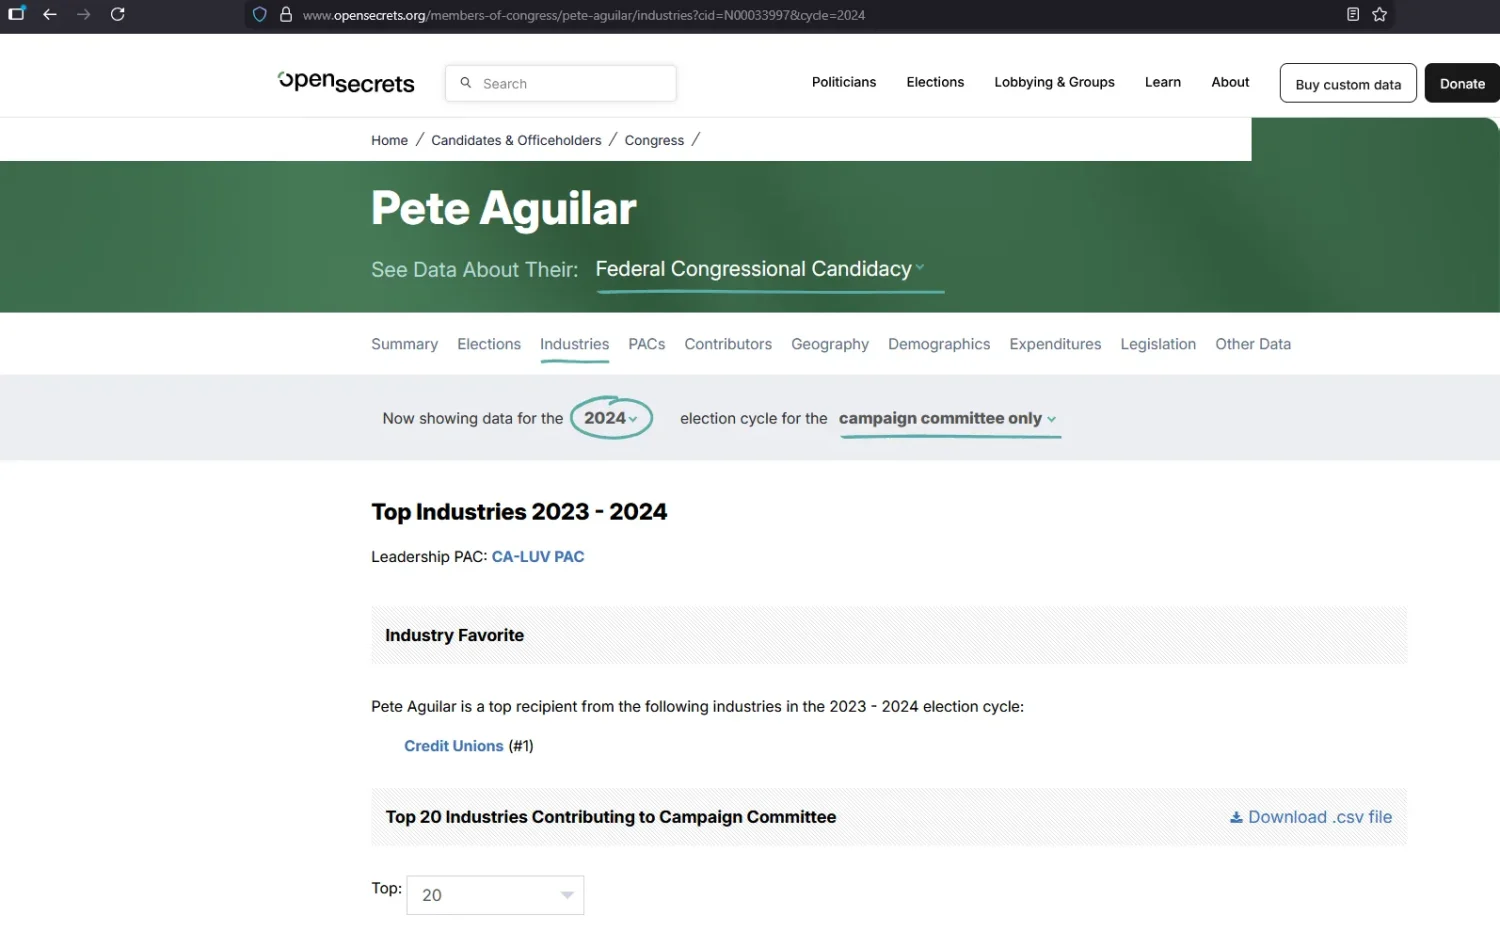Switch to the Elections profile tab

(489, 344)
